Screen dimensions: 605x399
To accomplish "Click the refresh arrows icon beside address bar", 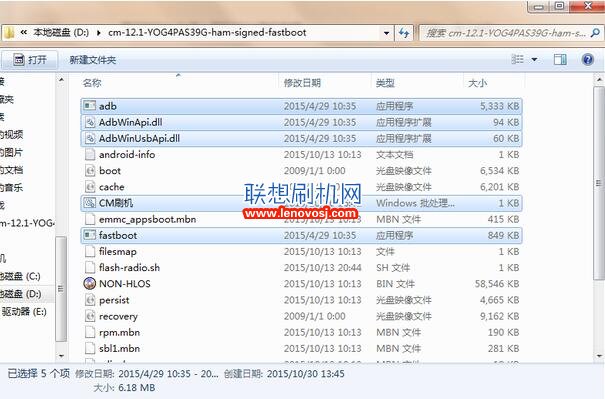I will 404,33.
